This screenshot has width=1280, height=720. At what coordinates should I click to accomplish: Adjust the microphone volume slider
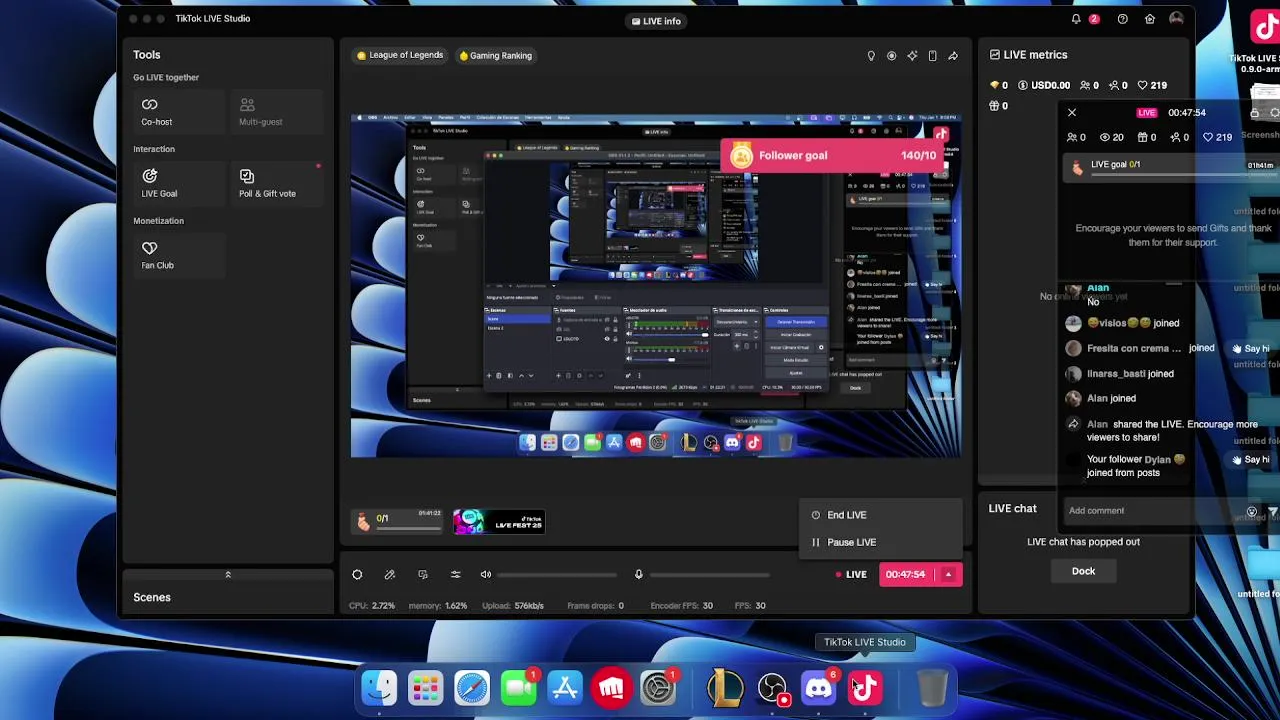[x=710, y=575]
